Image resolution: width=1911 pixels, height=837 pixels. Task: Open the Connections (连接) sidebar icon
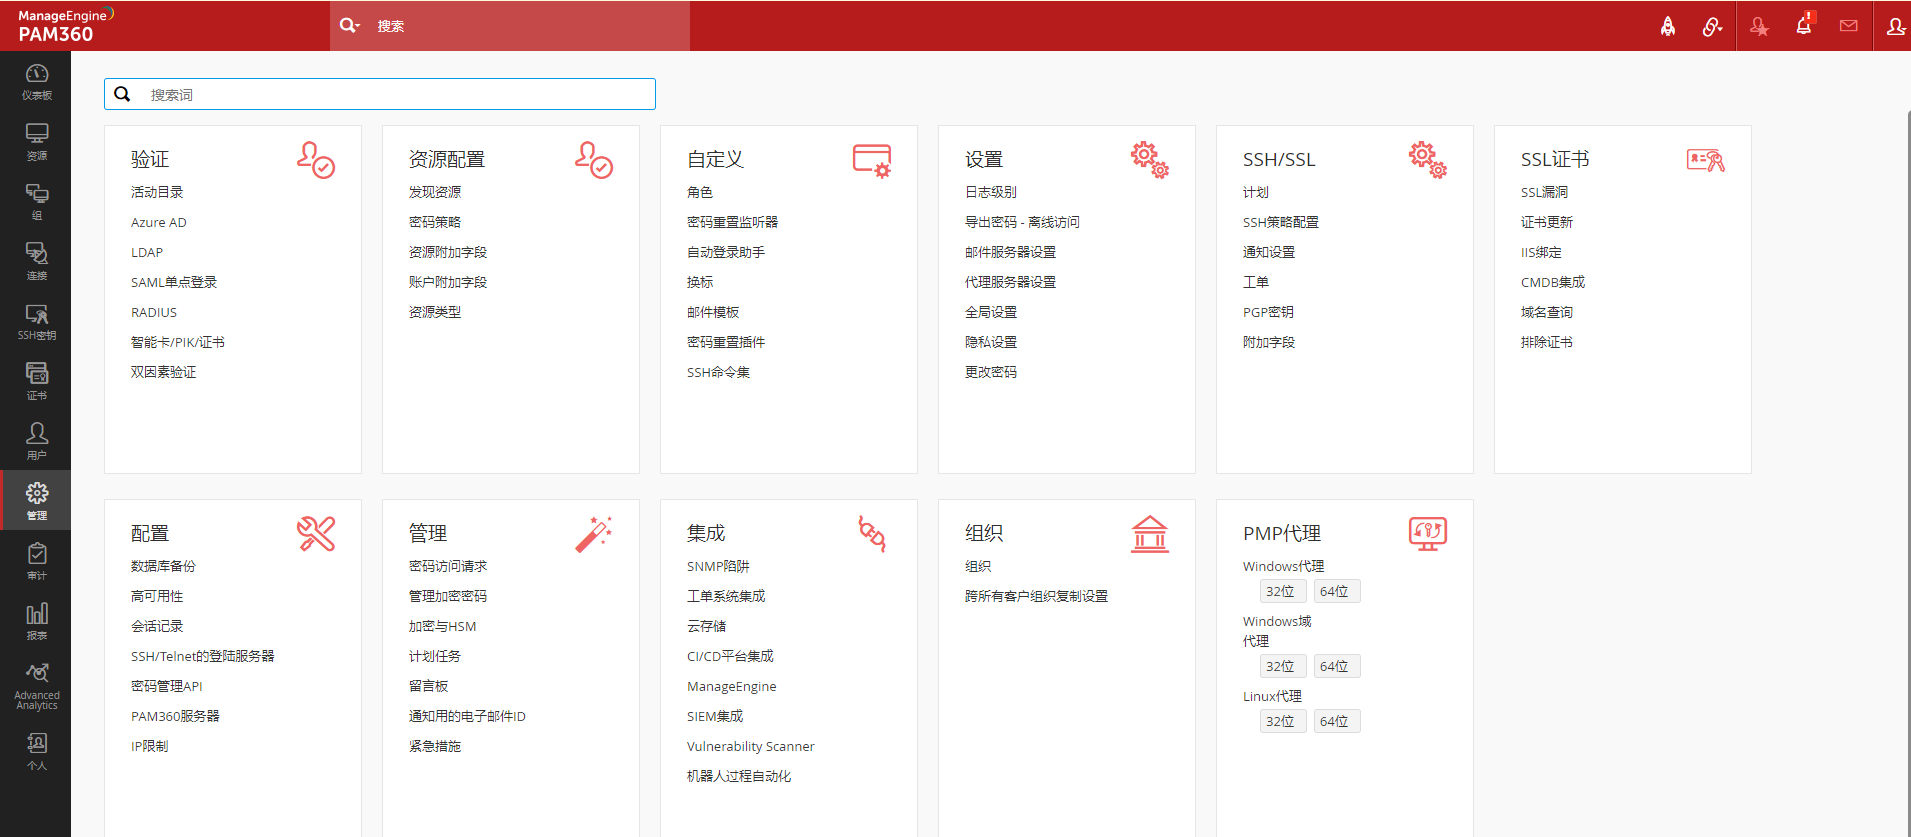click(36, 261)
